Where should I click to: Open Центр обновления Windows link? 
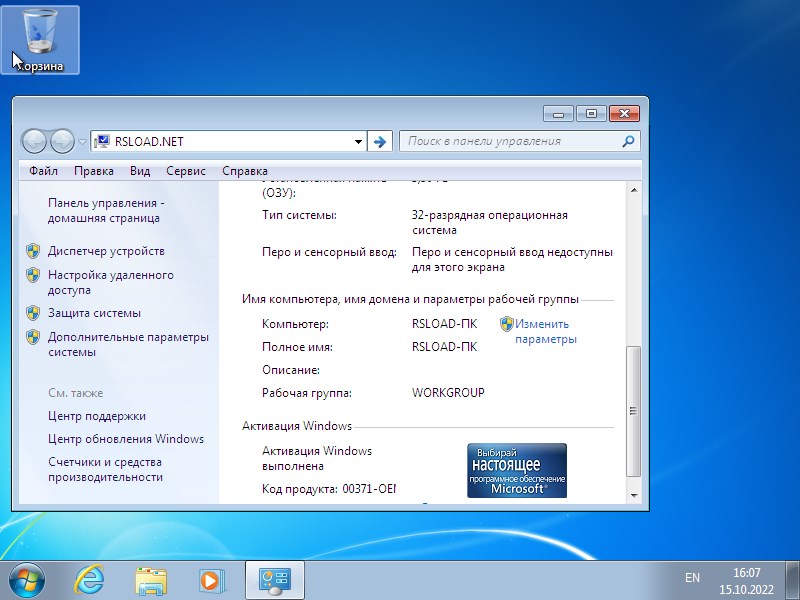(x=126, y=439)
